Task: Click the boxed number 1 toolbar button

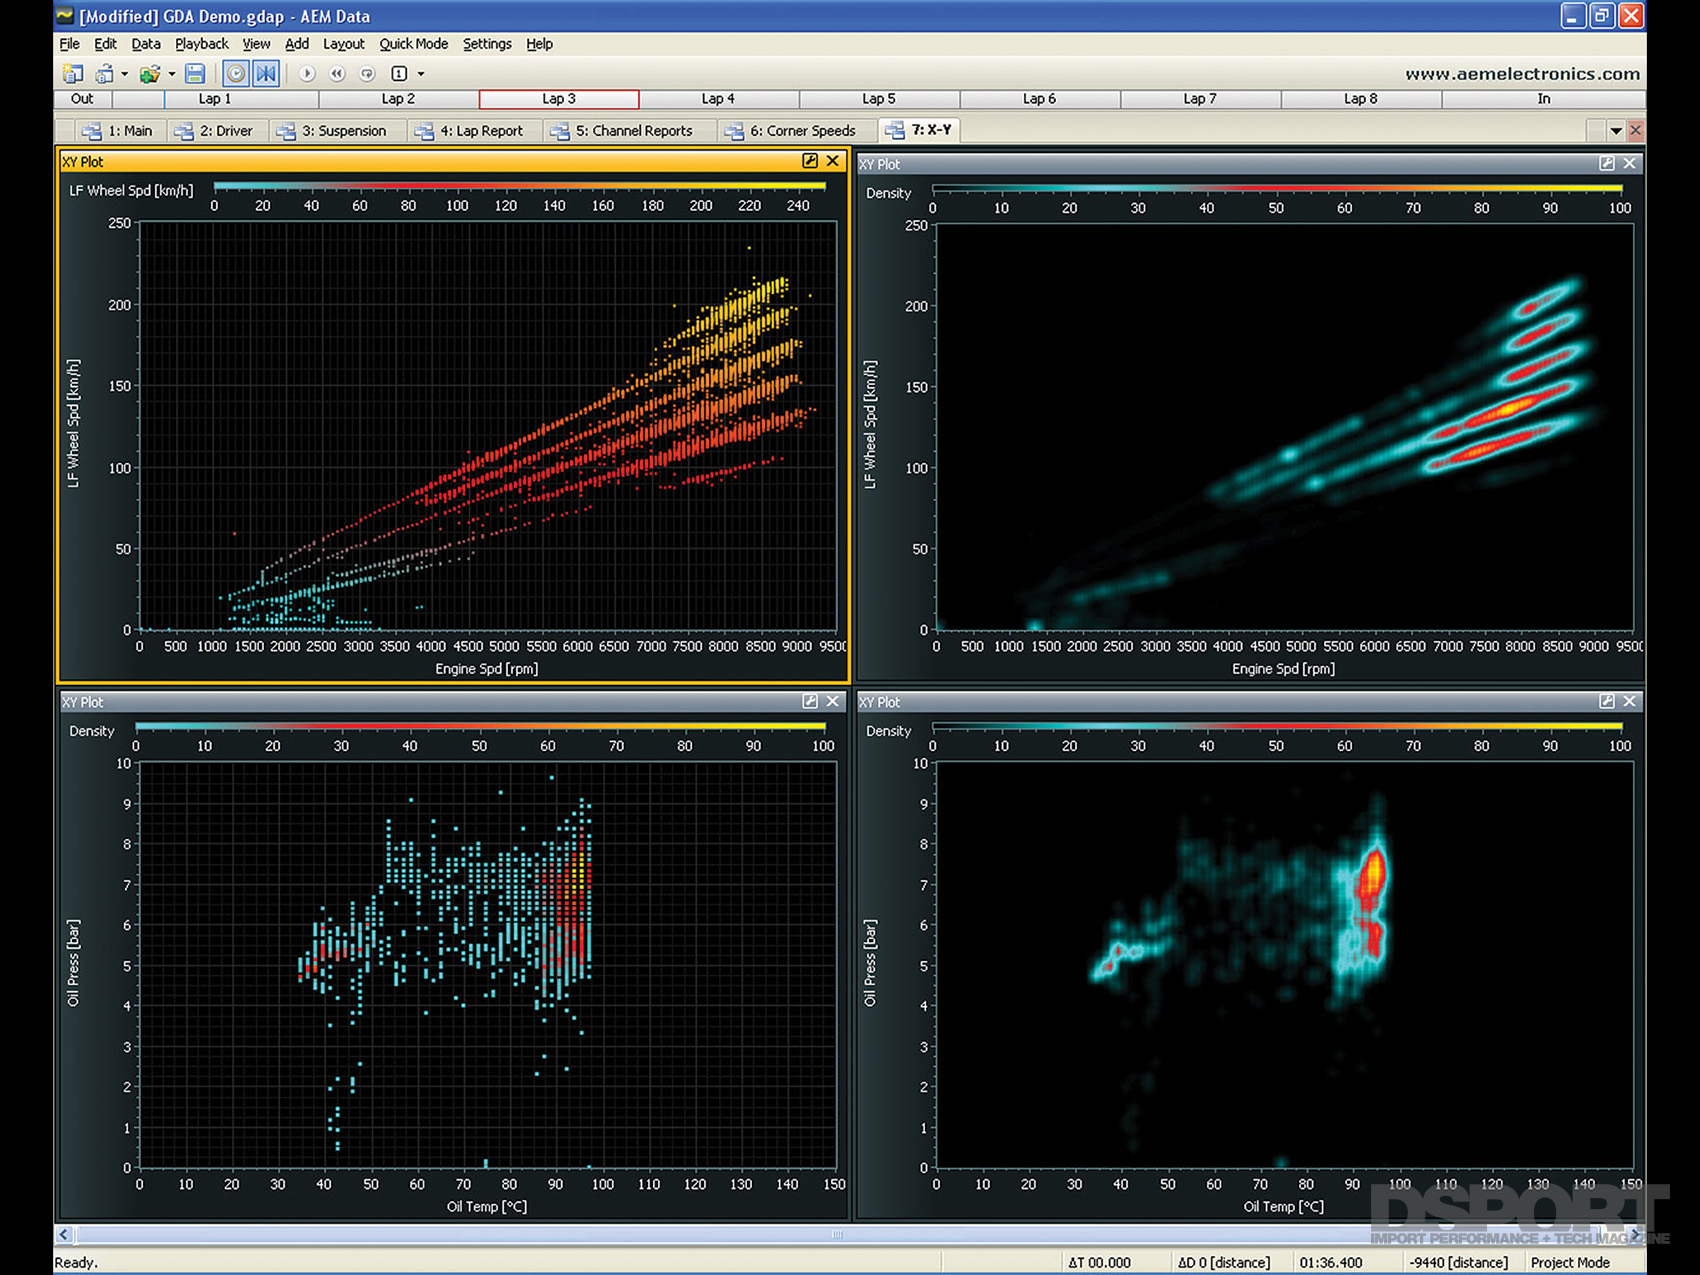Action: [399, 74]
